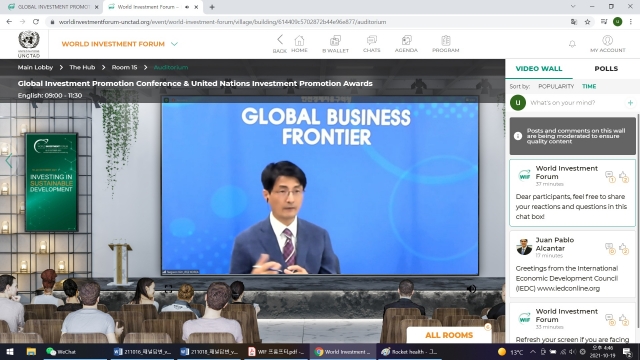Expand the World Investment Forum dropdown
The image size is (640, 360).
click(174, 44)
